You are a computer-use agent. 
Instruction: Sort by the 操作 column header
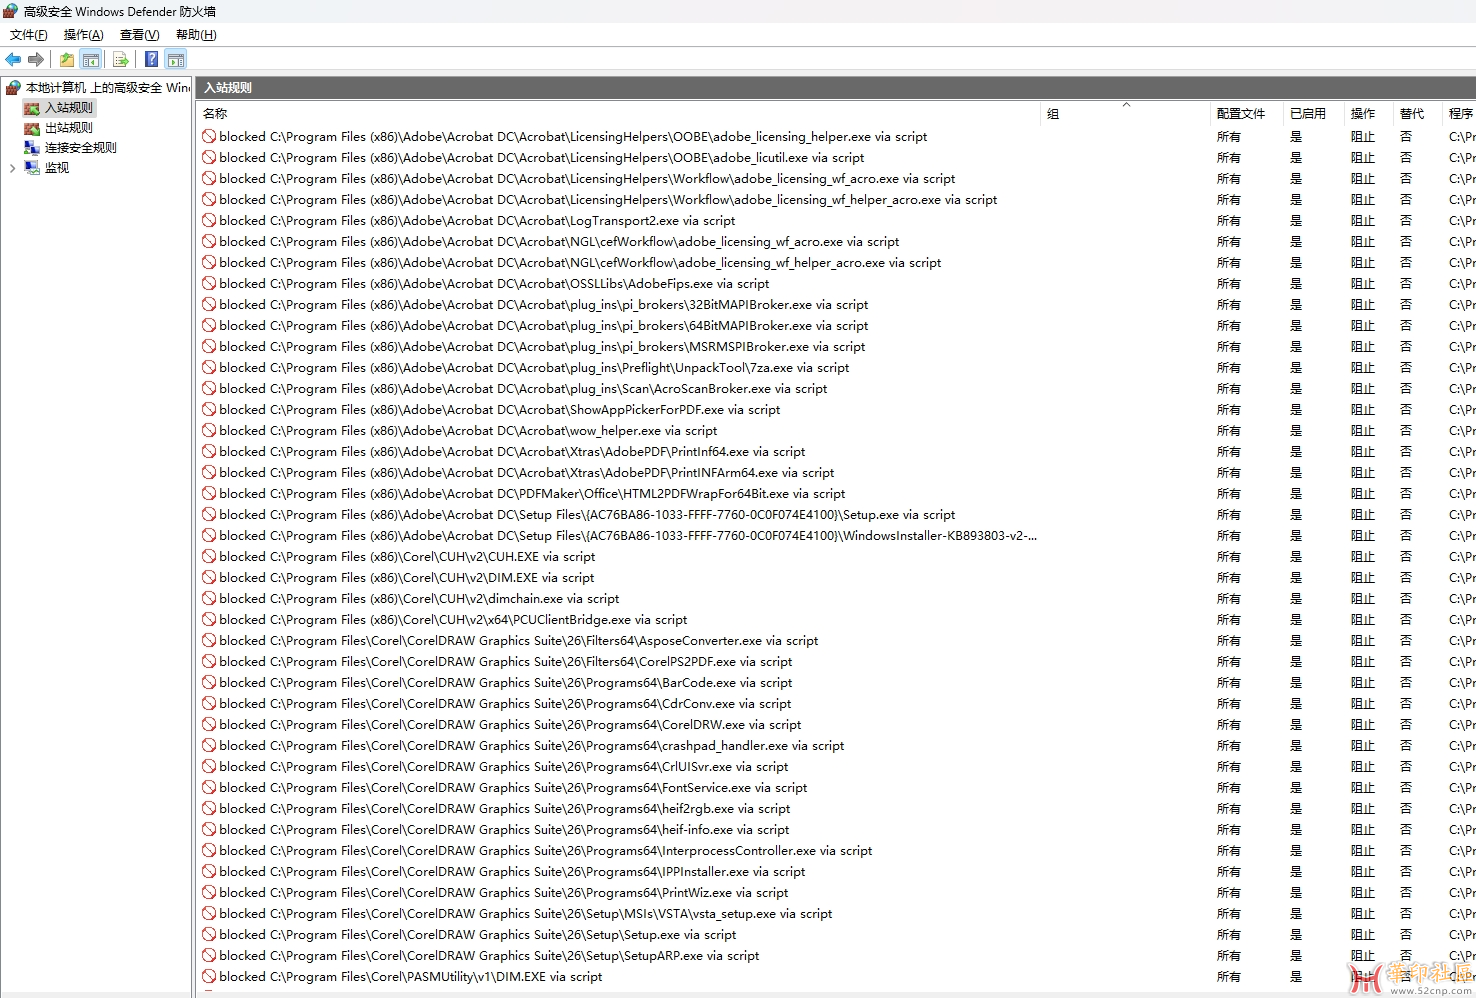1368,114
